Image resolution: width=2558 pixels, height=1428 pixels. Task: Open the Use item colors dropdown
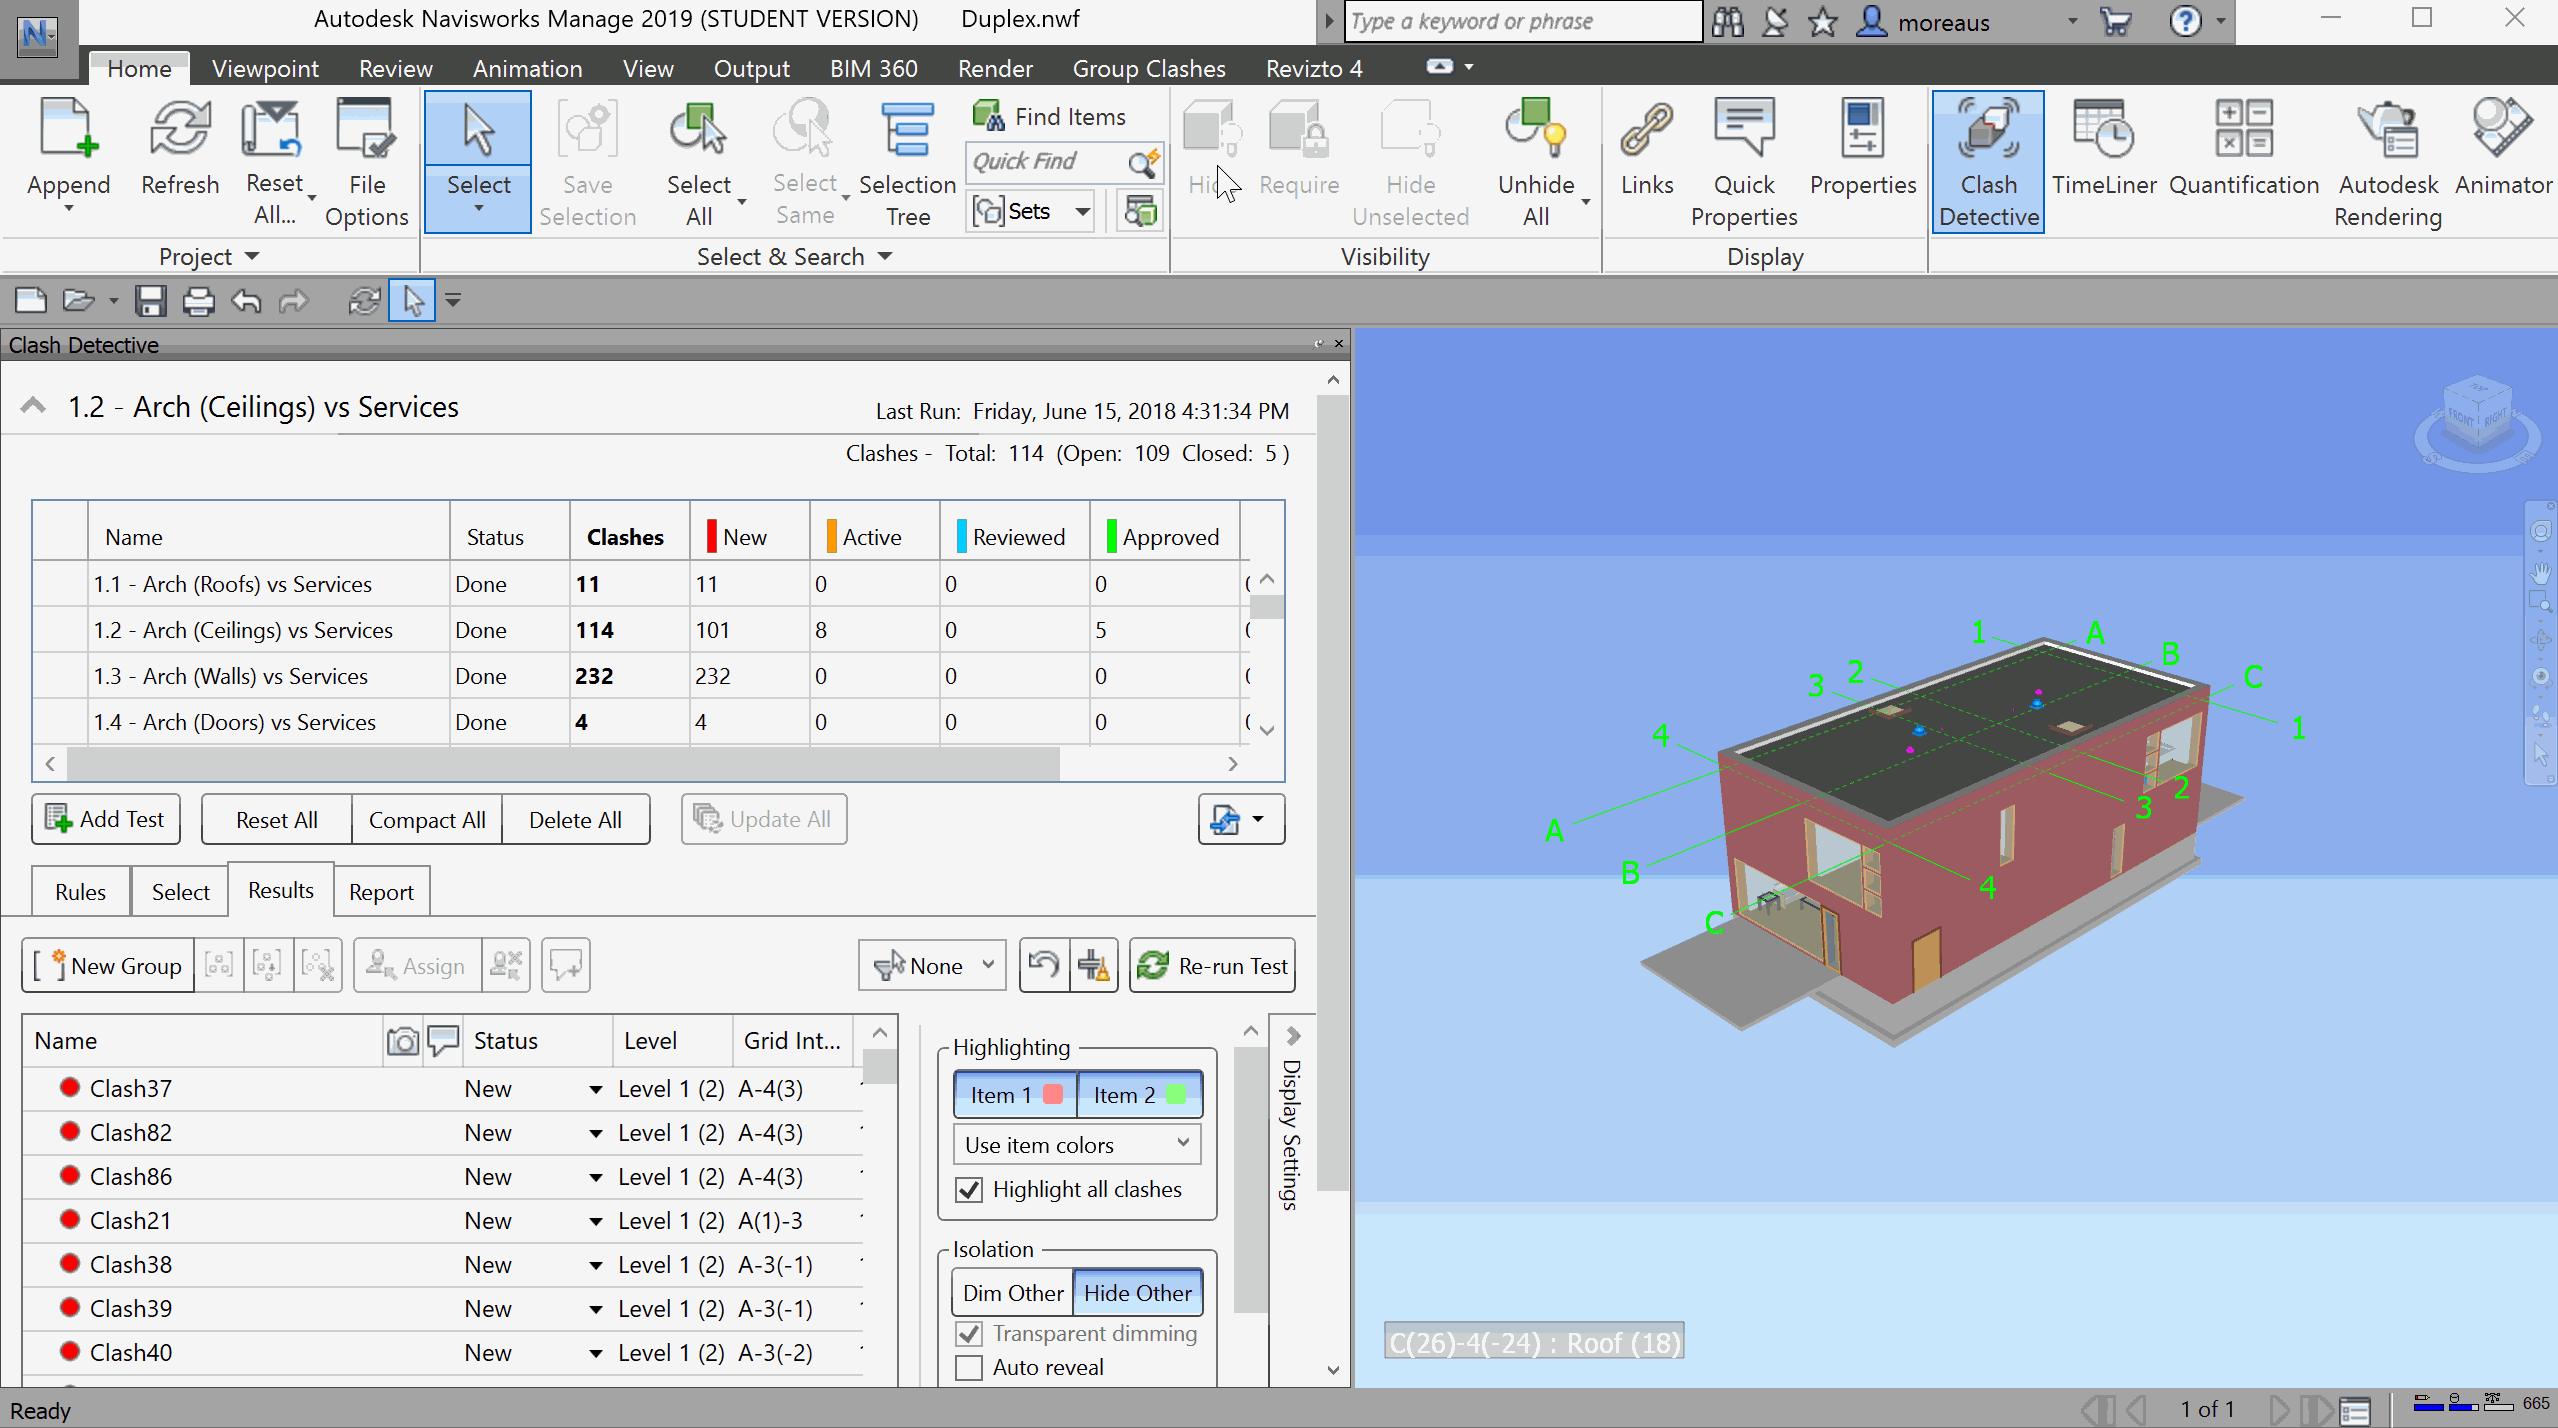(x=1077, y=1144)
